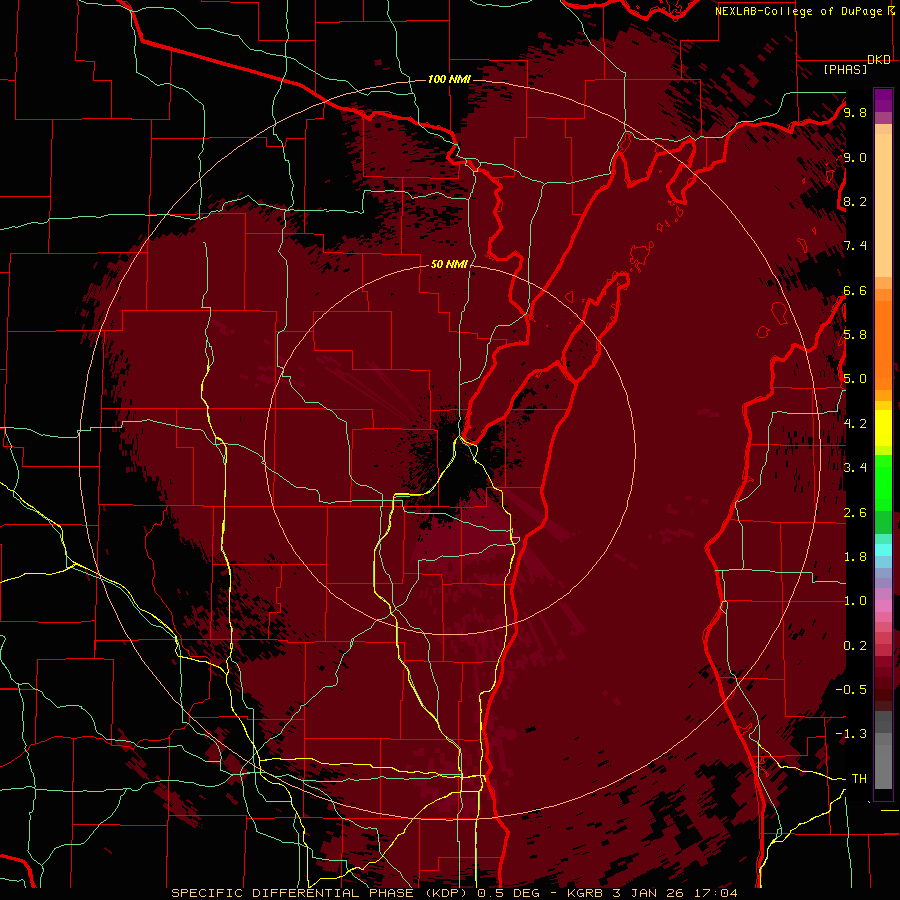
Task: Click the "100 NMI" range ring label
Action: [449, 79]
